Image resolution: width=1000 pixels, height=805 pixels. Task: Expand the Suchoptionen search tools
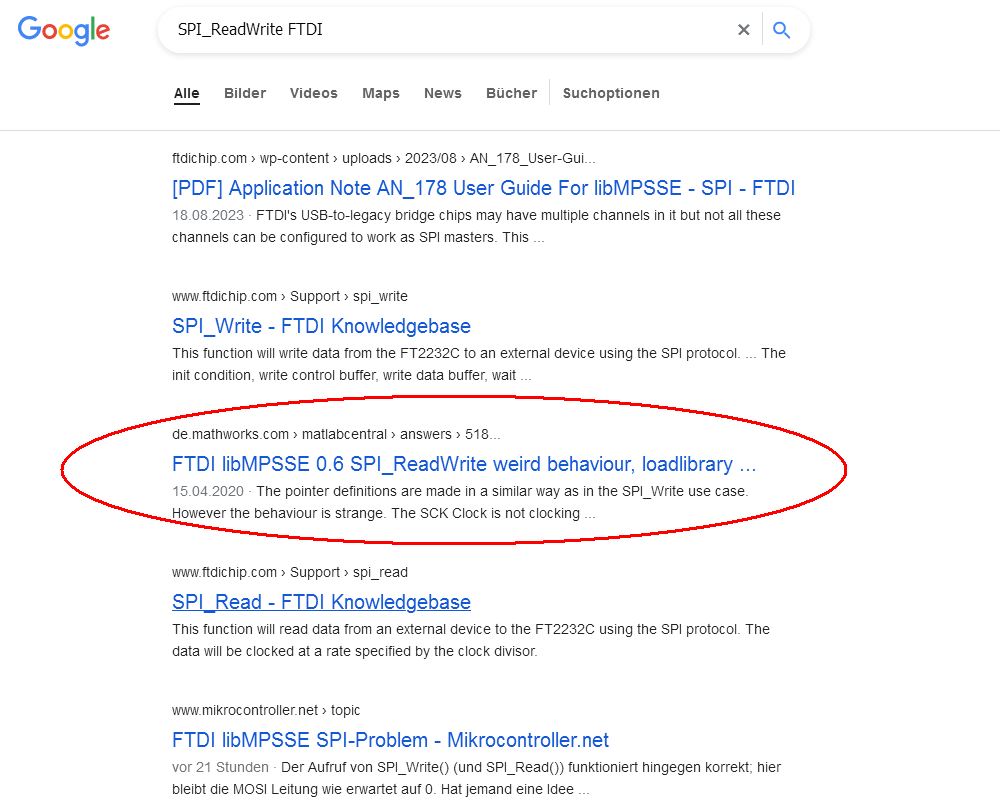611,93
